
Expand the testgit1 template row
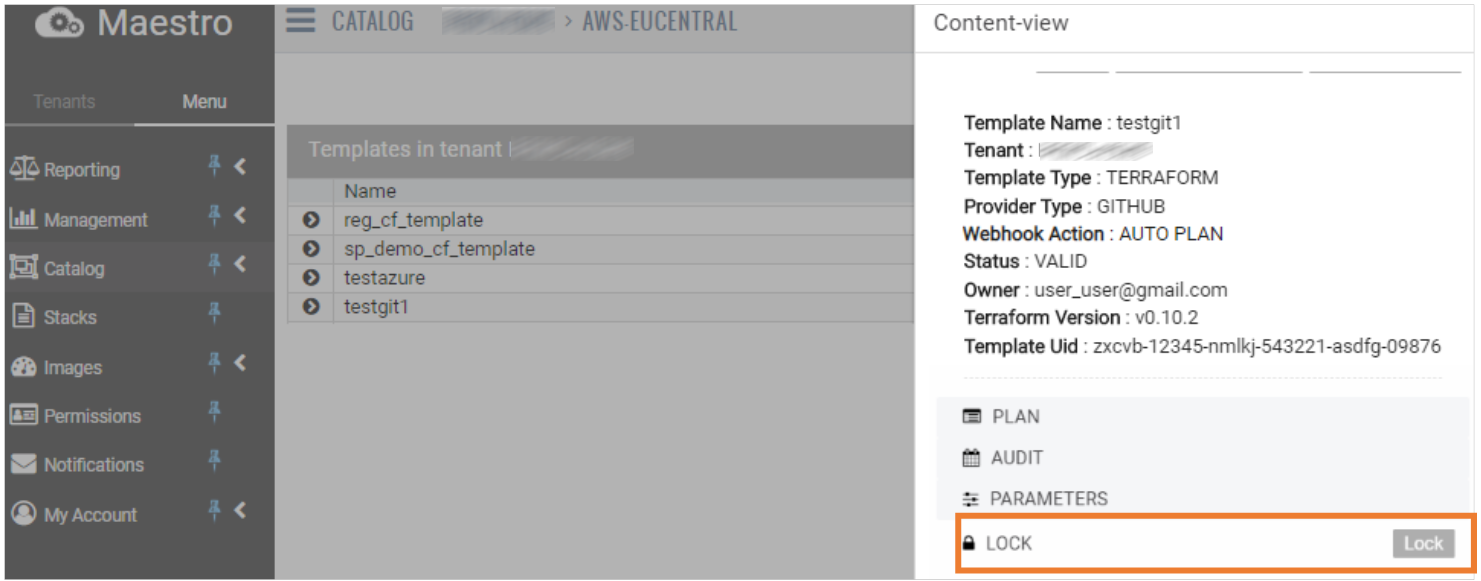pyautogui.click(x=309, y=306)
